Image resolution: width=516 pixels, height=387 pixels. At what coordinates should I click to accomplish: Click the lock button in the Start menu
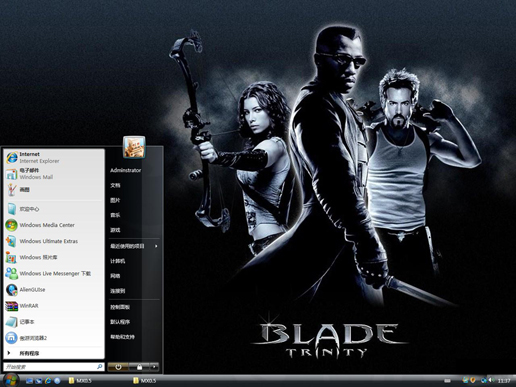point(139,367)
